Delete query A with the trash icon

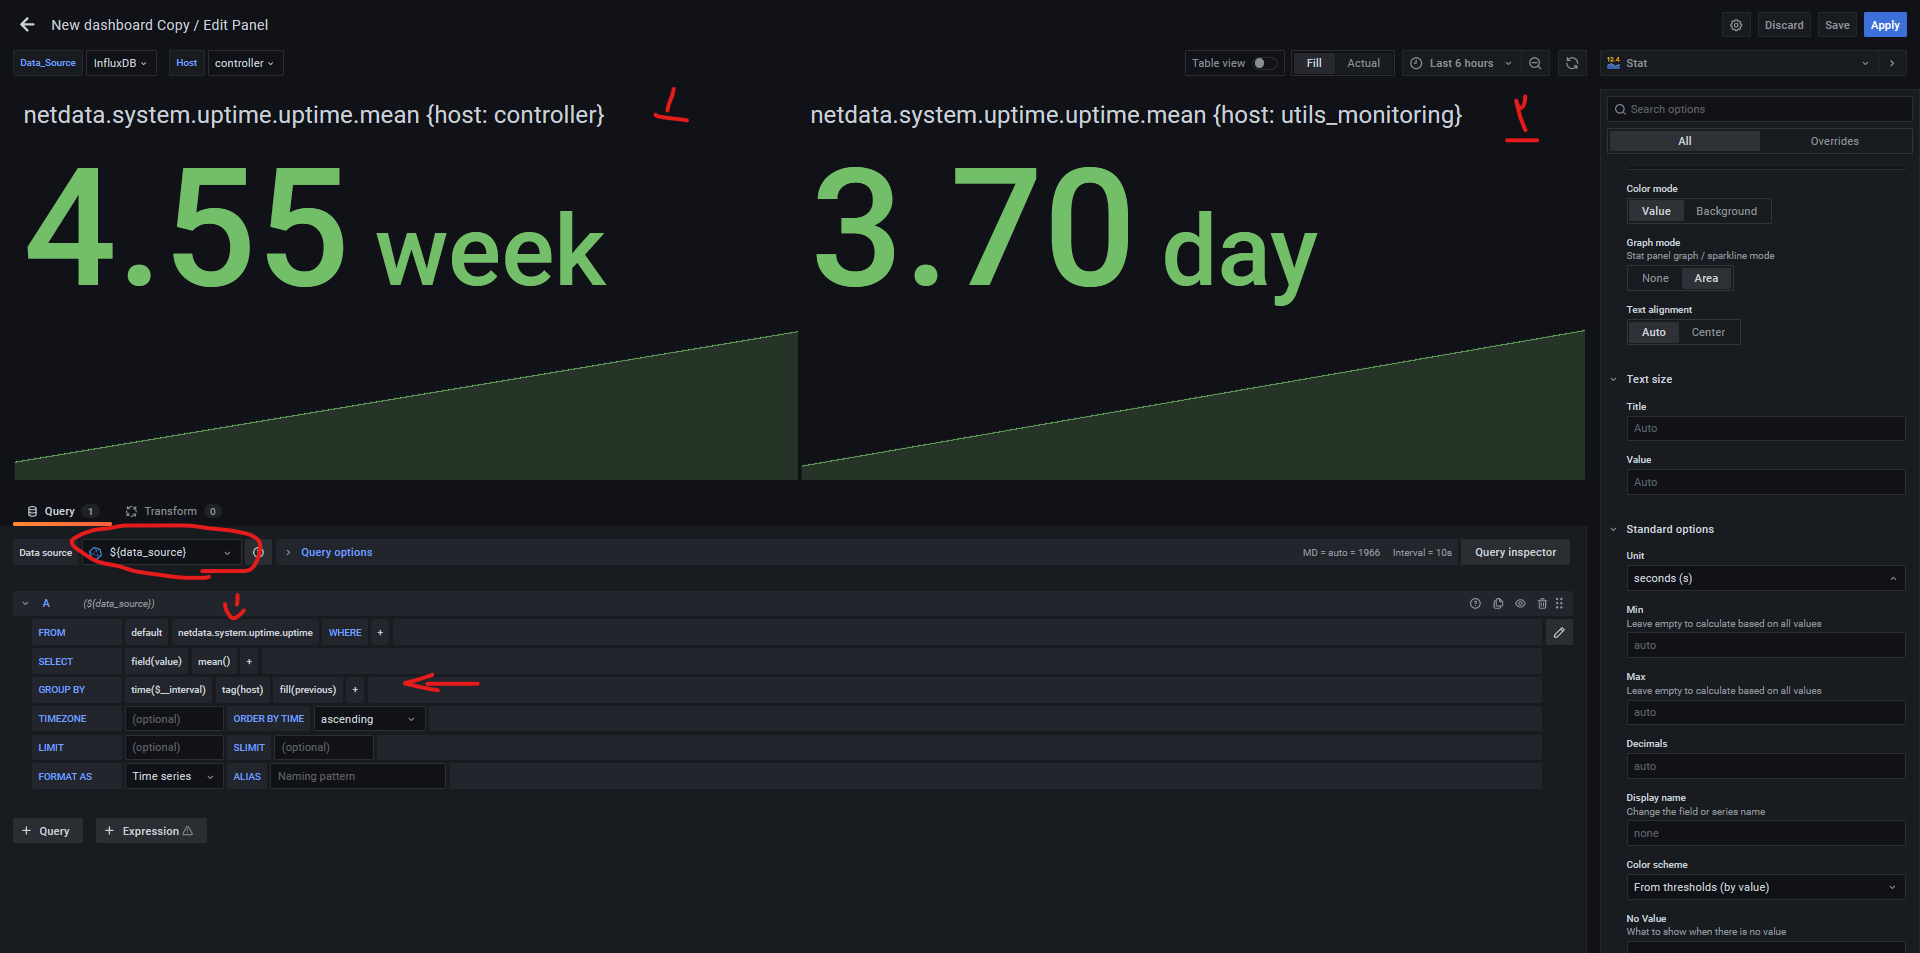point(1542,604)
